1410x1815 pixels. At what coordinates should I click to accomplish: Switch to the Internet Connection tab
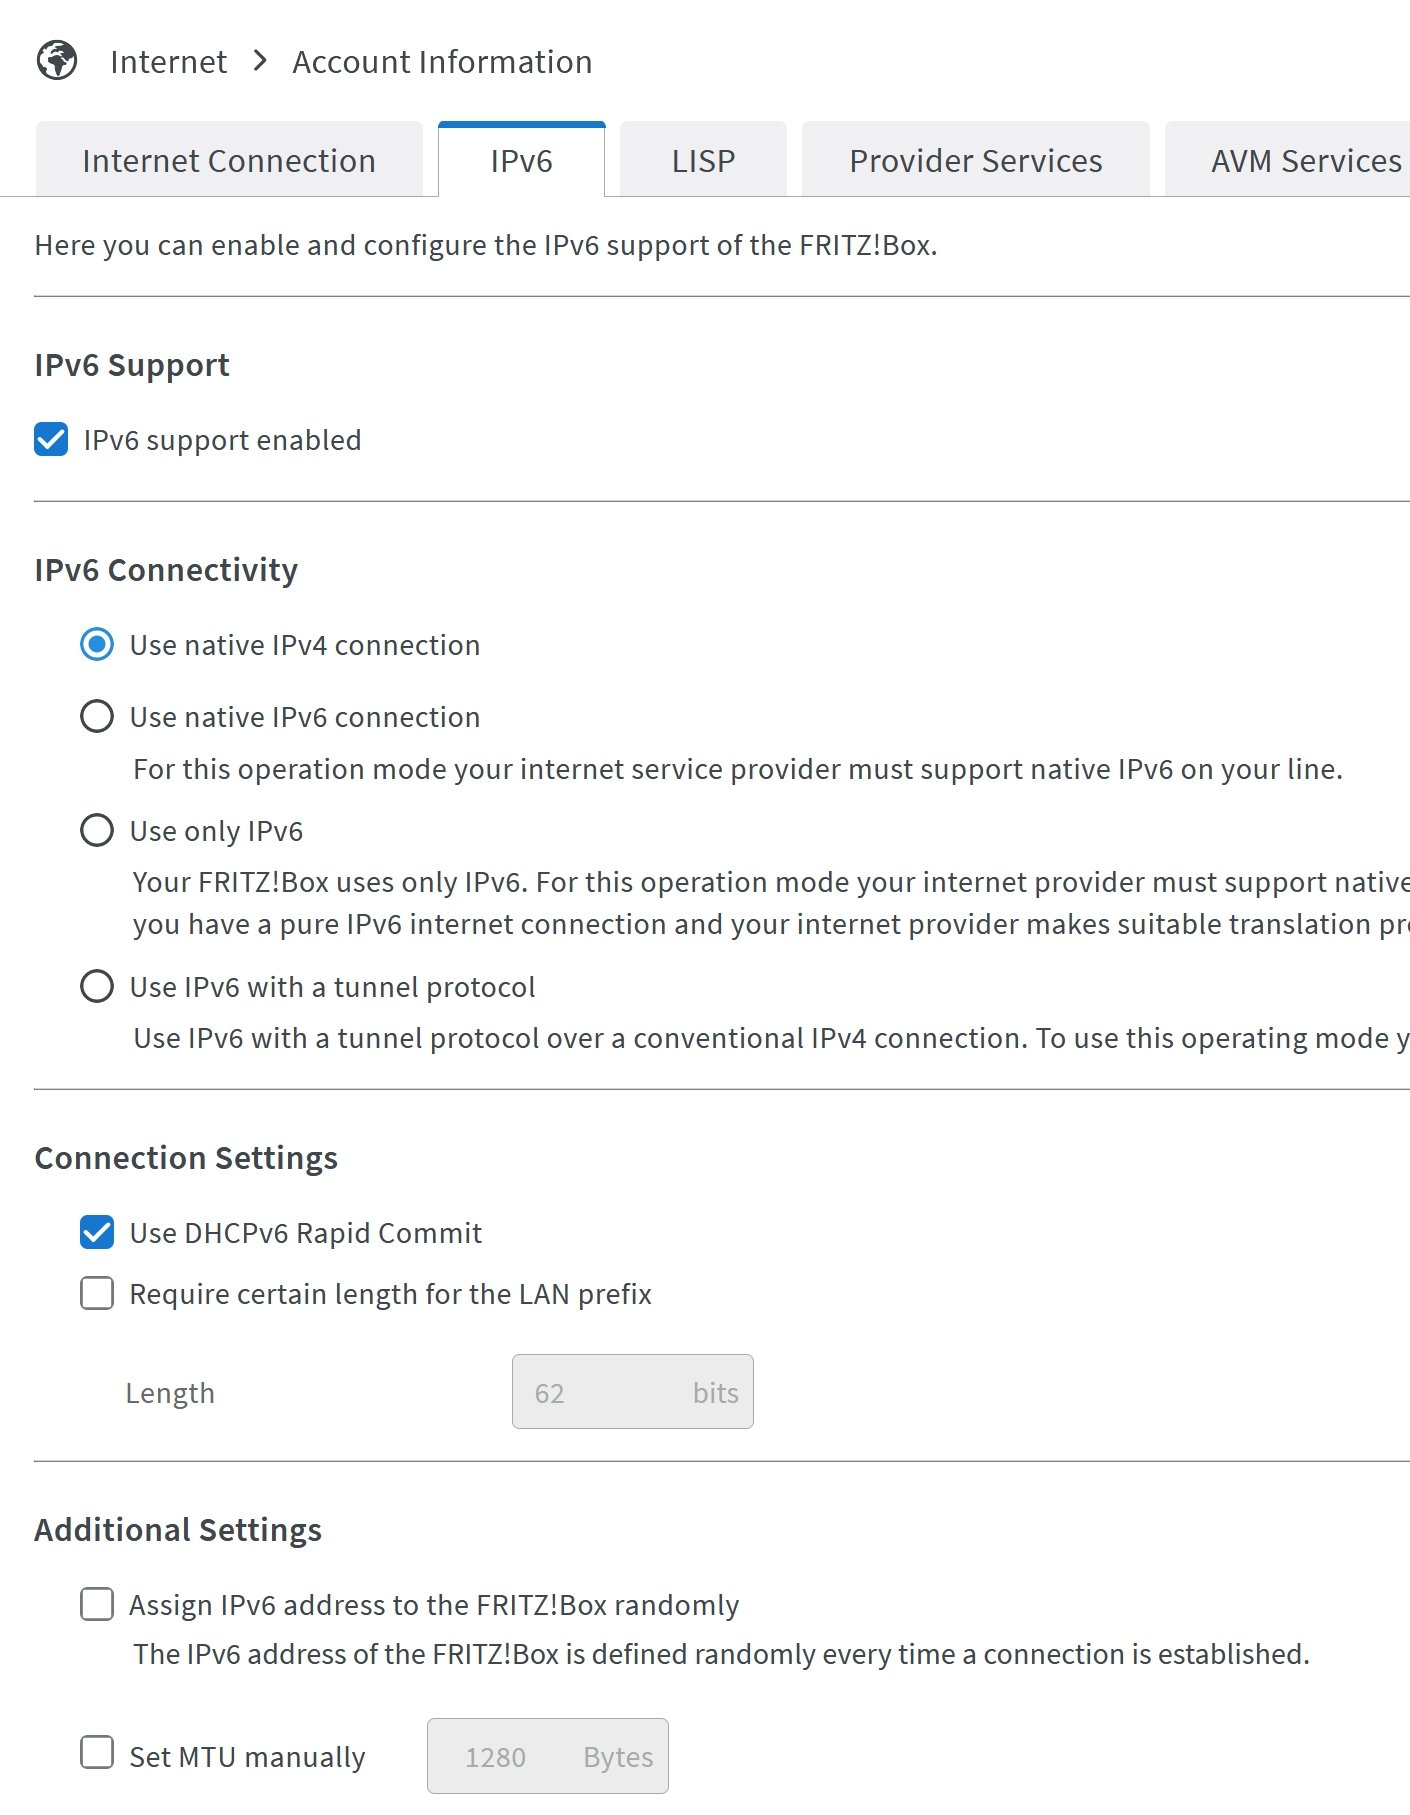(x=229, y=160)
